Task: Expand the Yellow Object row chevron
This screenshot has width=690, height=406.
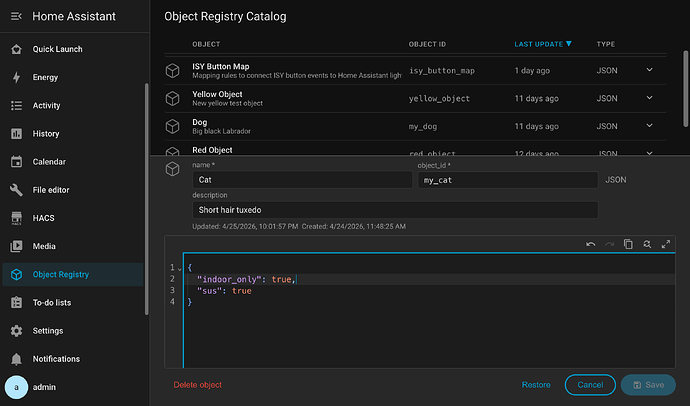Action: [x=650, y=98]
